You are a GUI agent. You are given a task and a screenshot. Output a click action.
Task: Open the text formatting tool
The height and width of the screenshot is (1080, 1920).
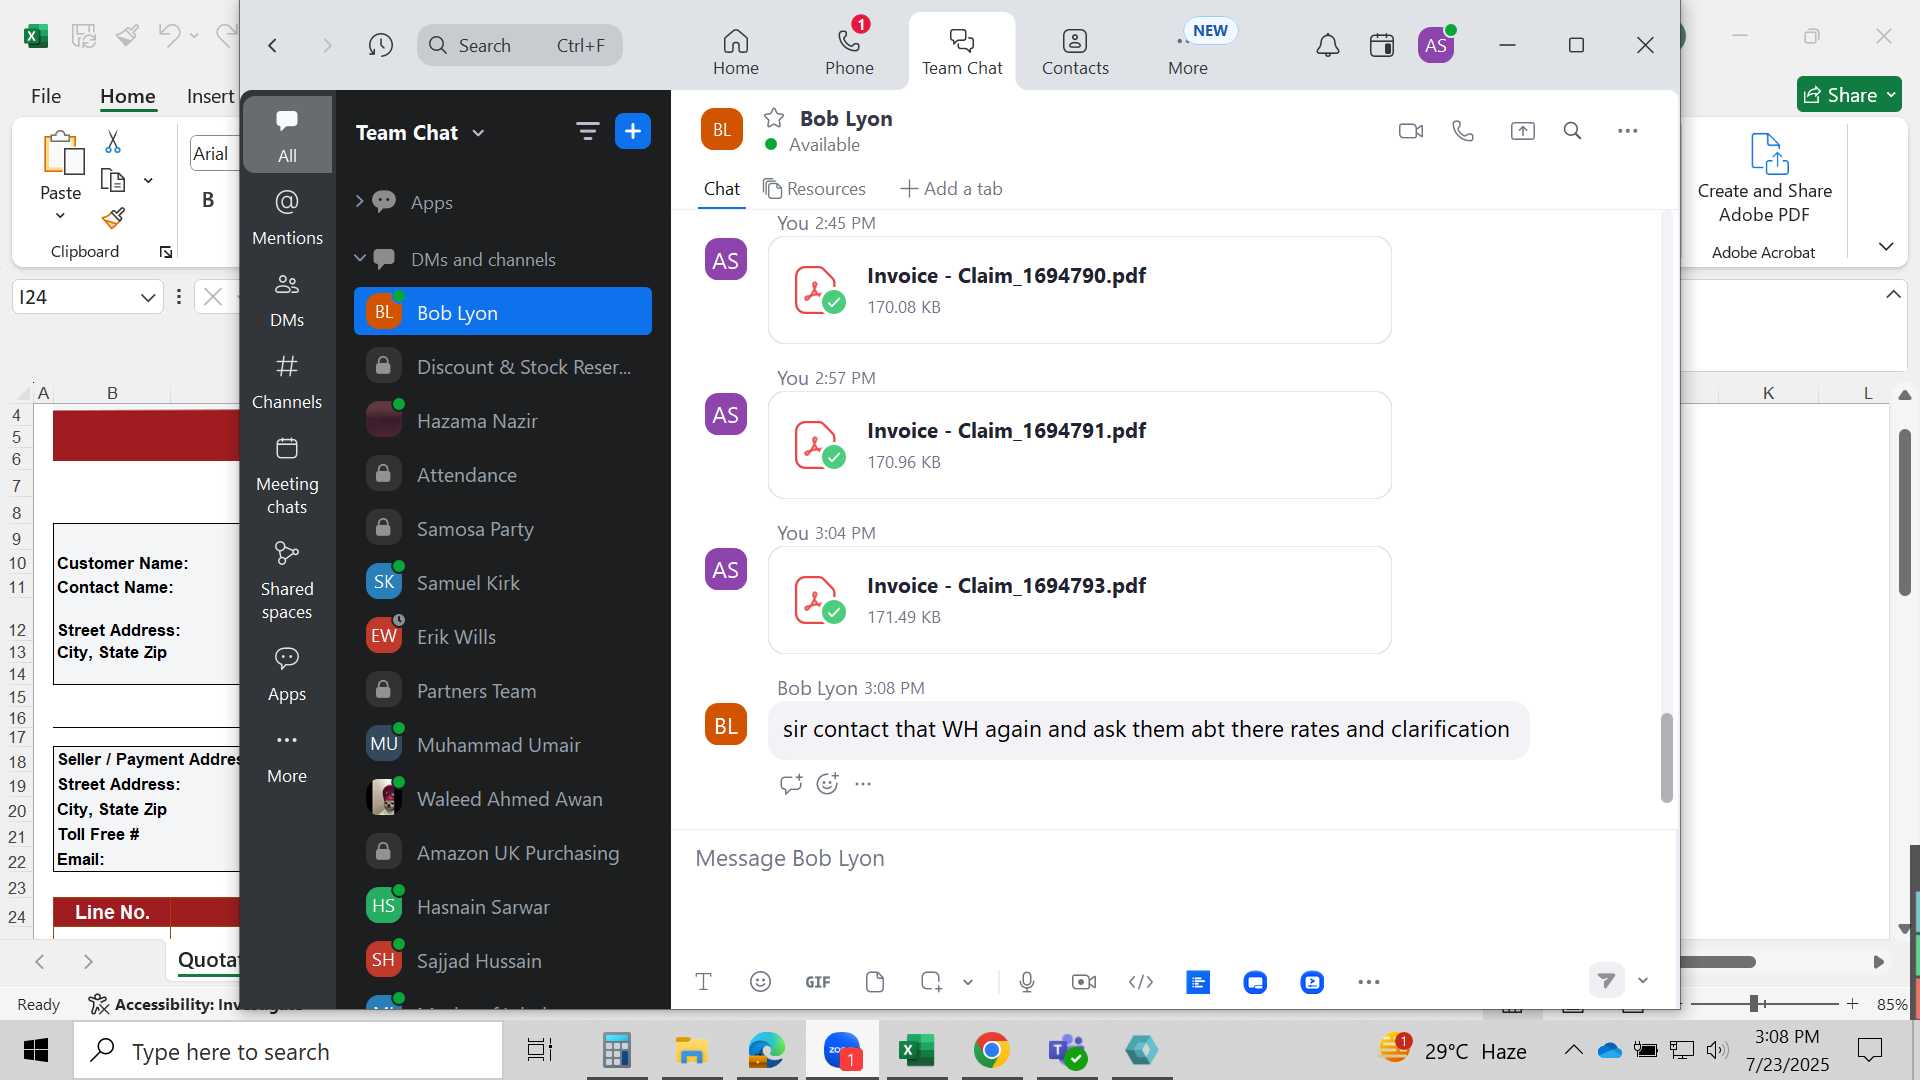(x=703, y=982)
